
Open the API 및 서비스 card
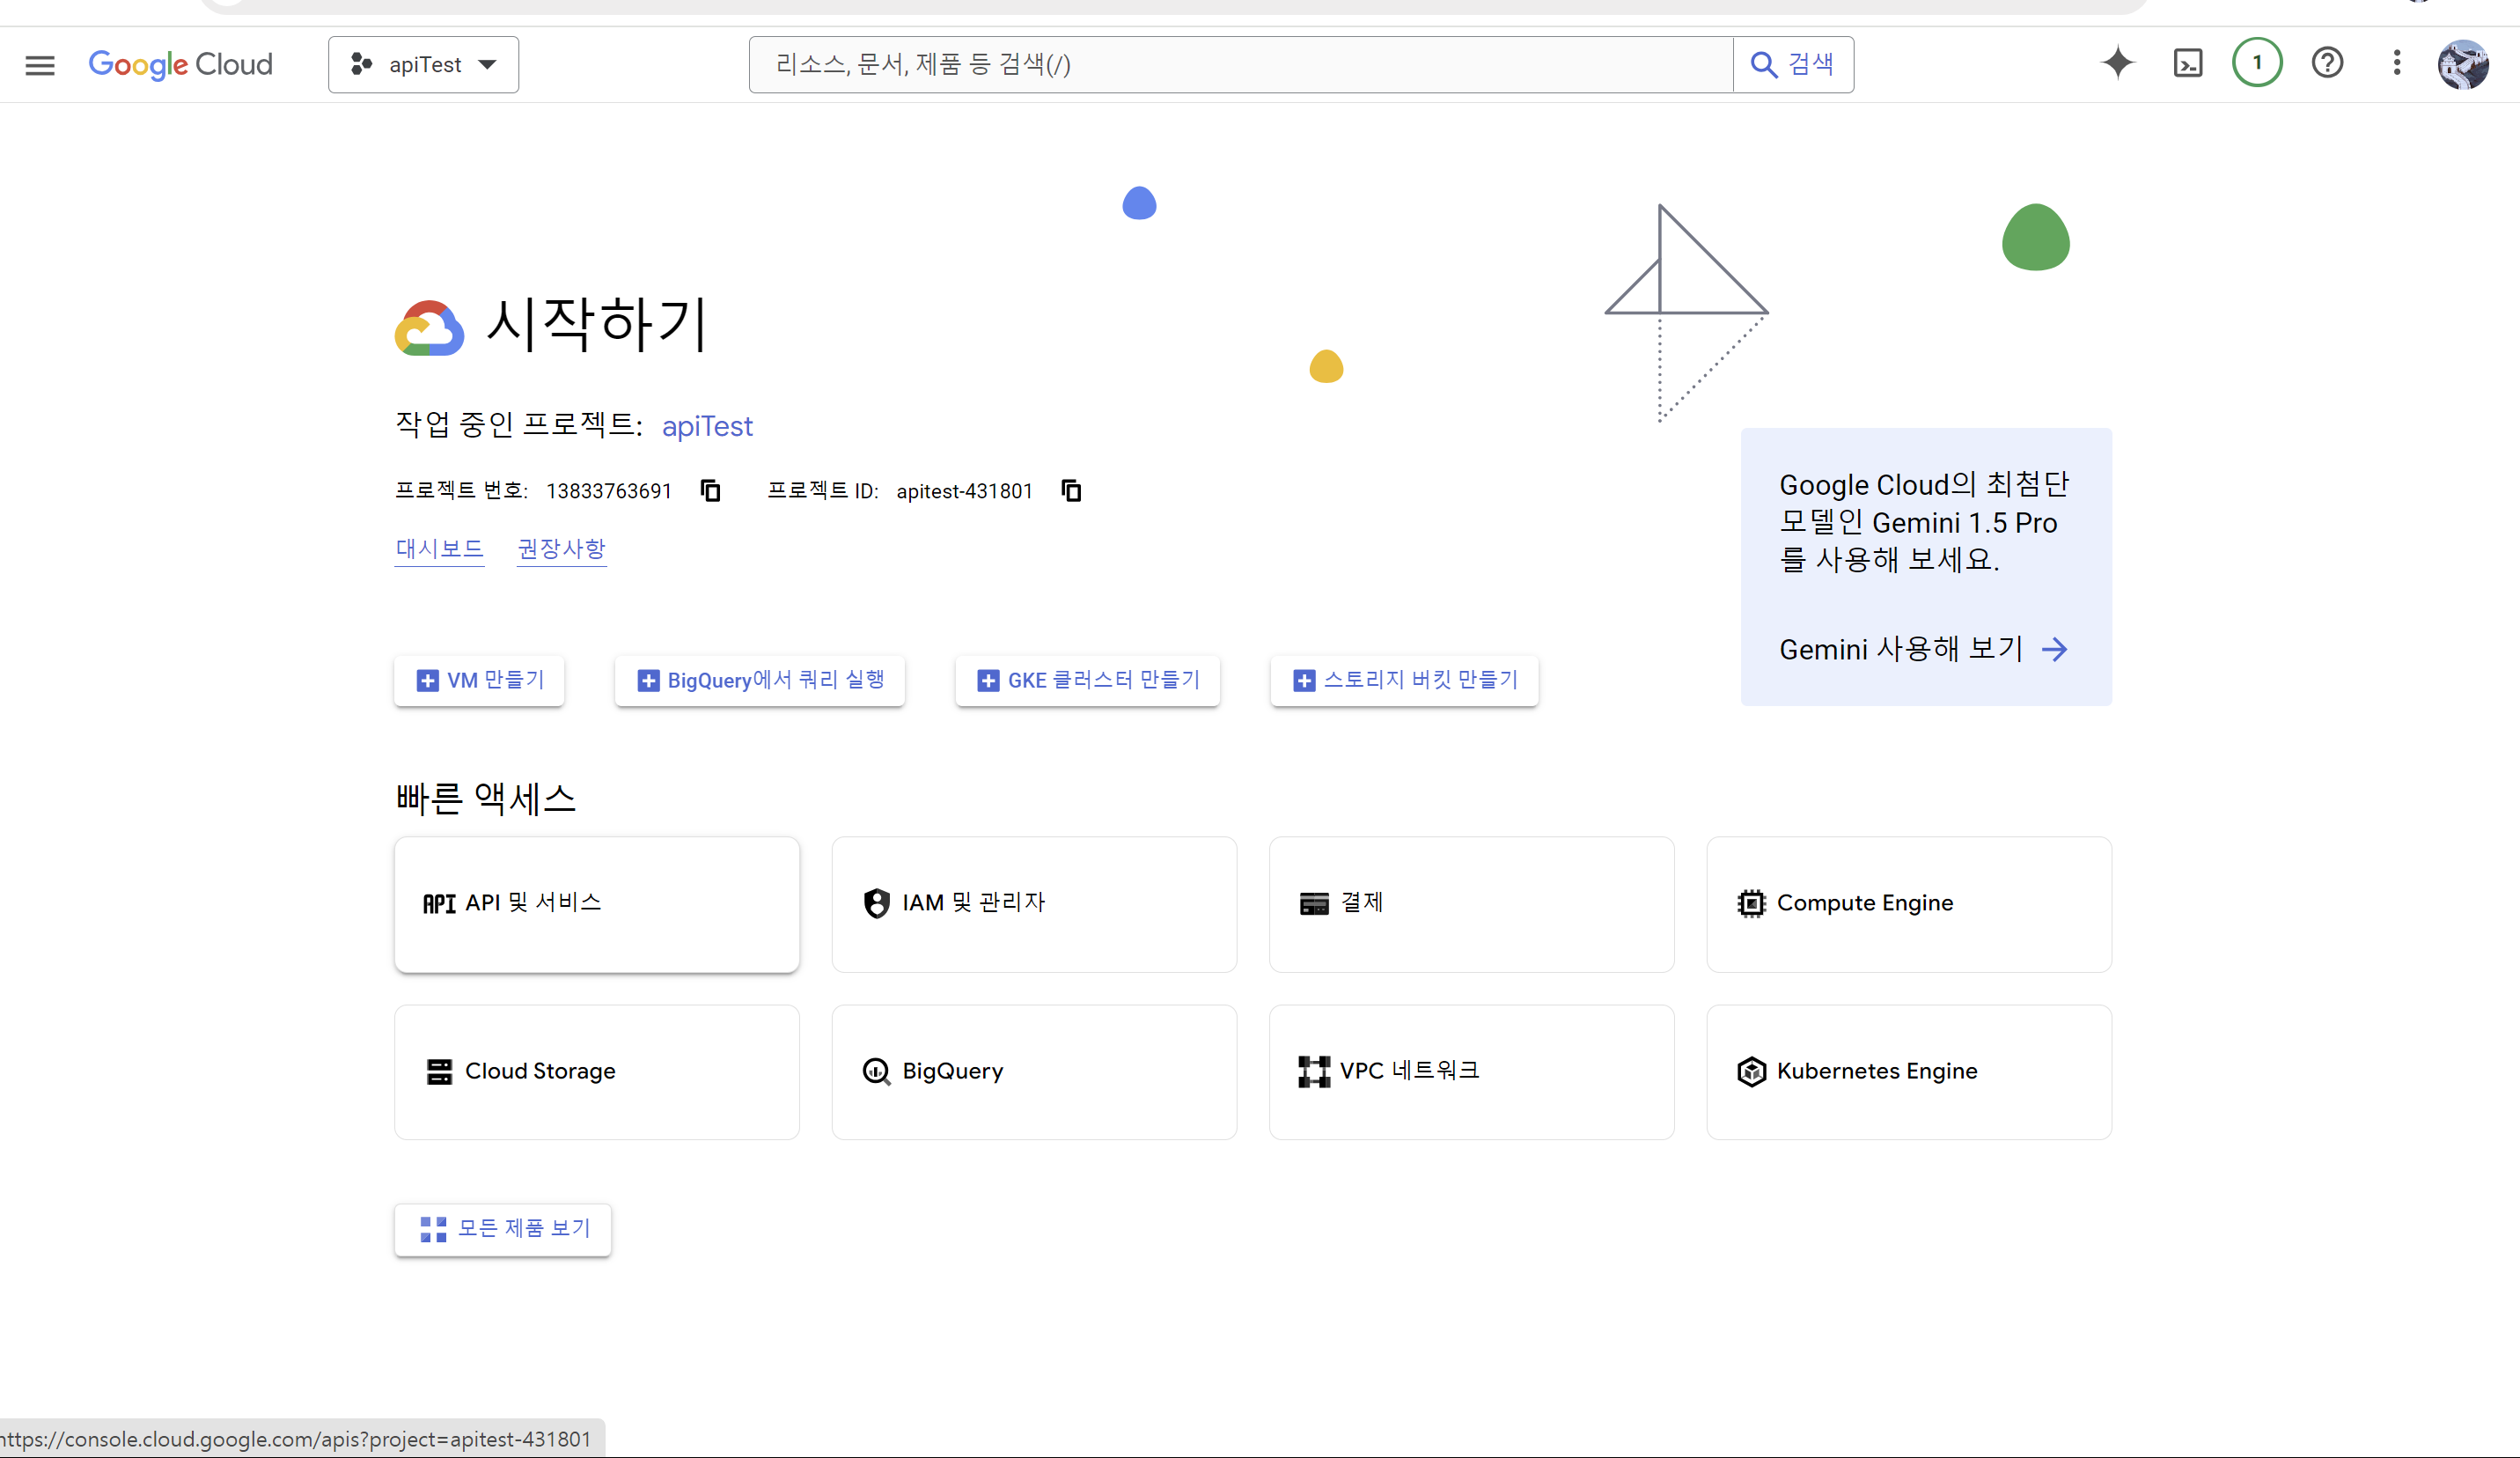(x=596, y=904)
